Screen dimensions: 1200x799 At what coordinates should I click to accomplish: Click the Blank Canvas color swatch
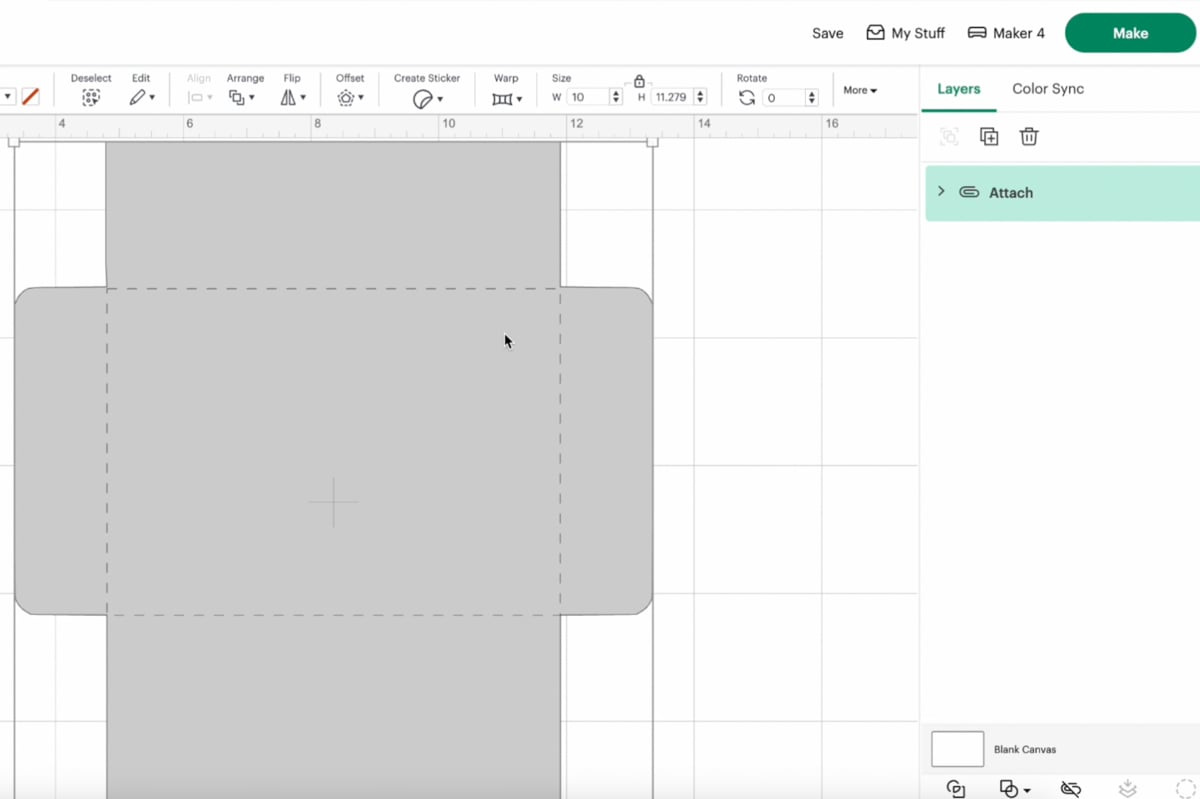pyautogui.click(x=956, y=748)
